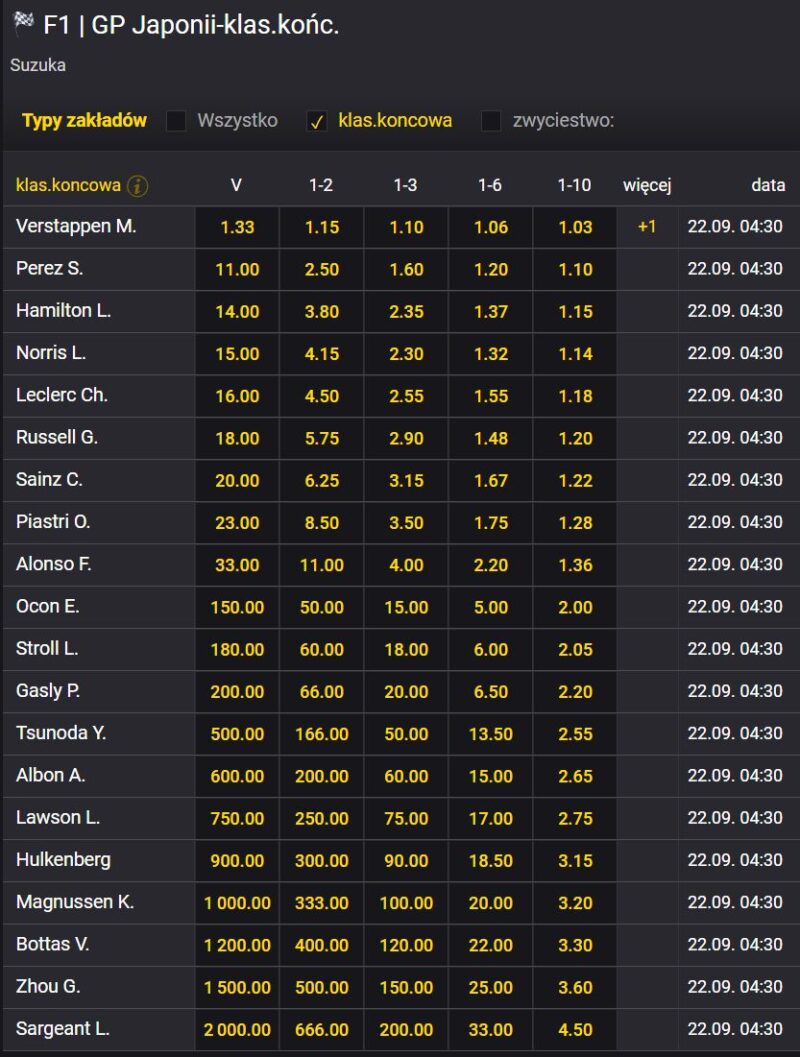
Task: Click the data column header
Action: tap(768, 185)
